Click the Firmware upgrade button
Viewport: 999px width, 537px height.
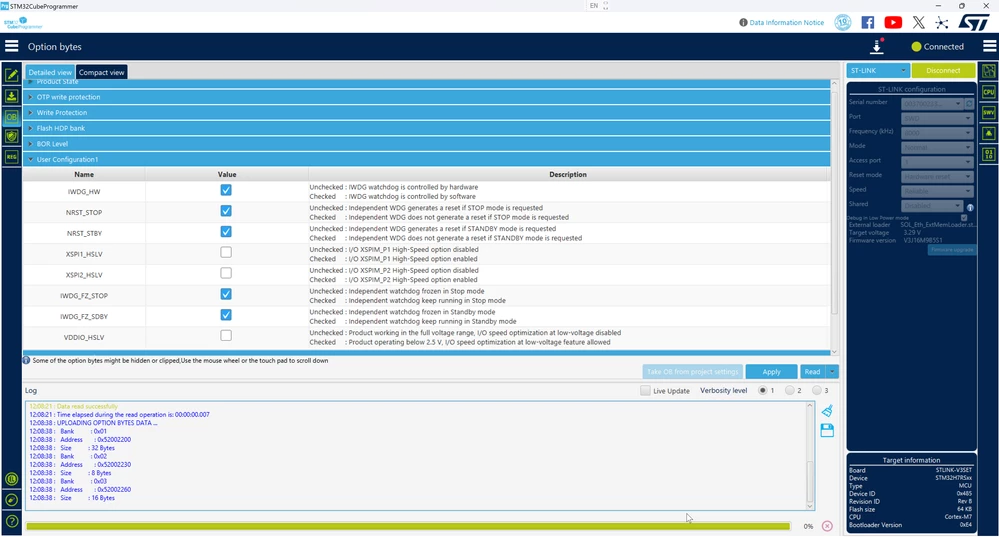[952, 250]
